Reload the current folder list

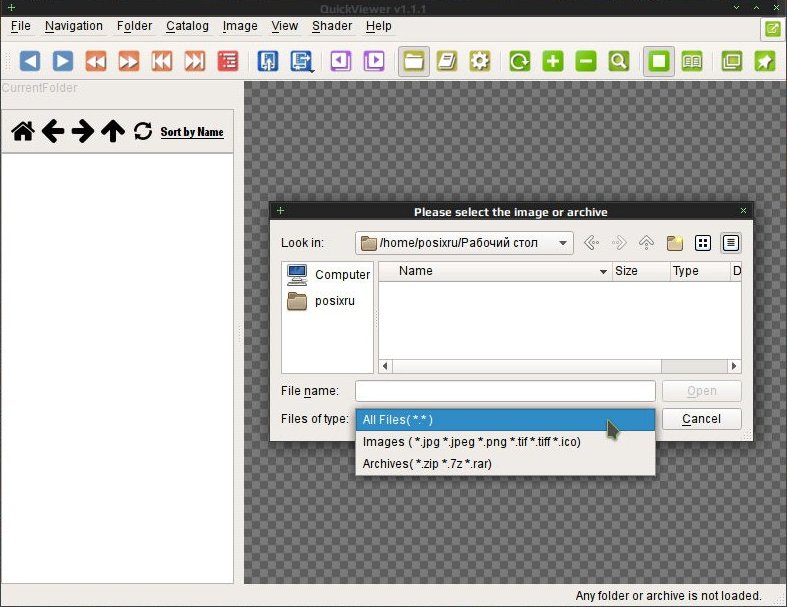coord(143,132)
